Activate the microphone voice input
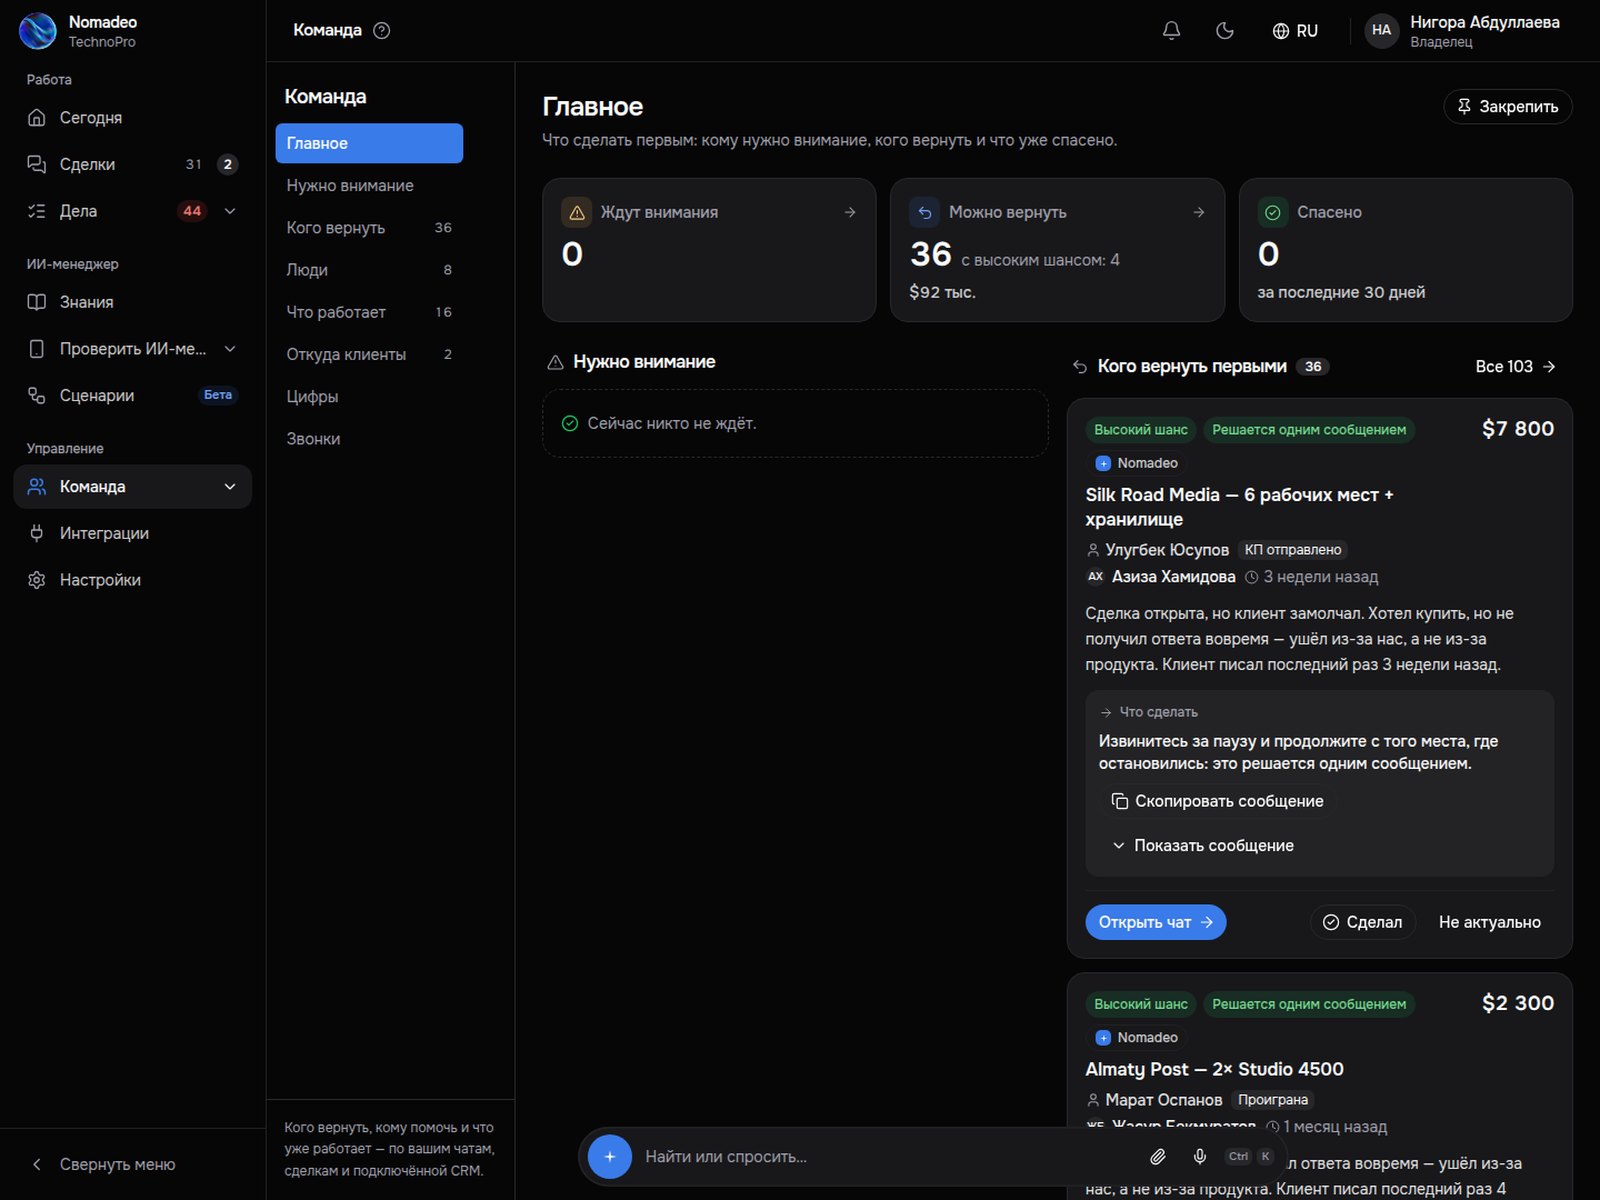The height and width of the screenshot is (1200, 1600). coord(1199,1157)
